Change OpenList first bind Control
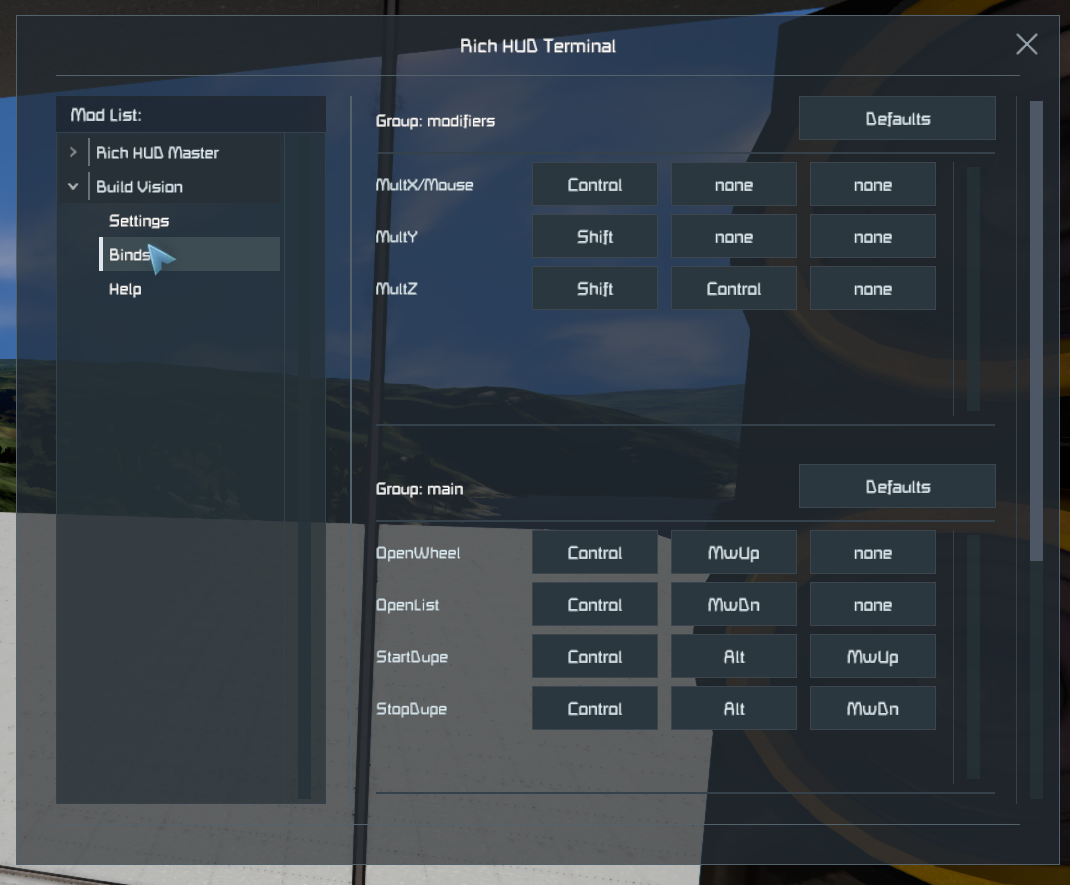This screenshot has width=1070, height=885. [594, 604]
